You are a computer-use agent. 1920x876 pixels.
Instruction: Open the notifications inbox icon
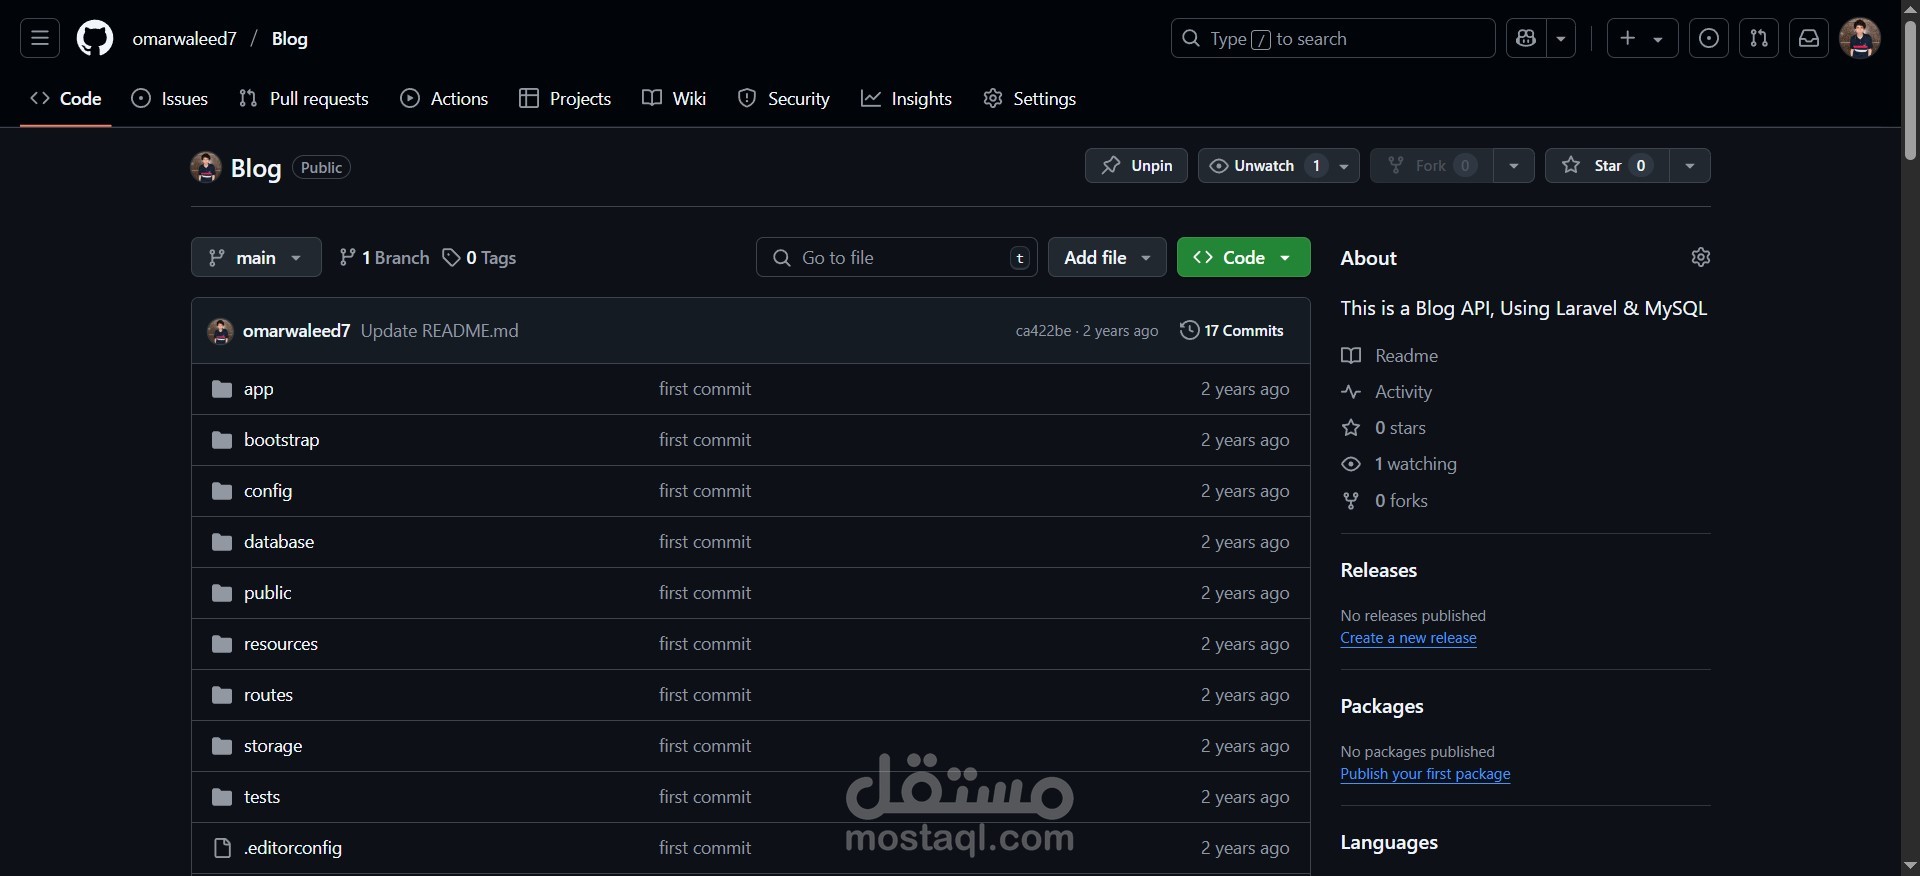[1809, 39]
